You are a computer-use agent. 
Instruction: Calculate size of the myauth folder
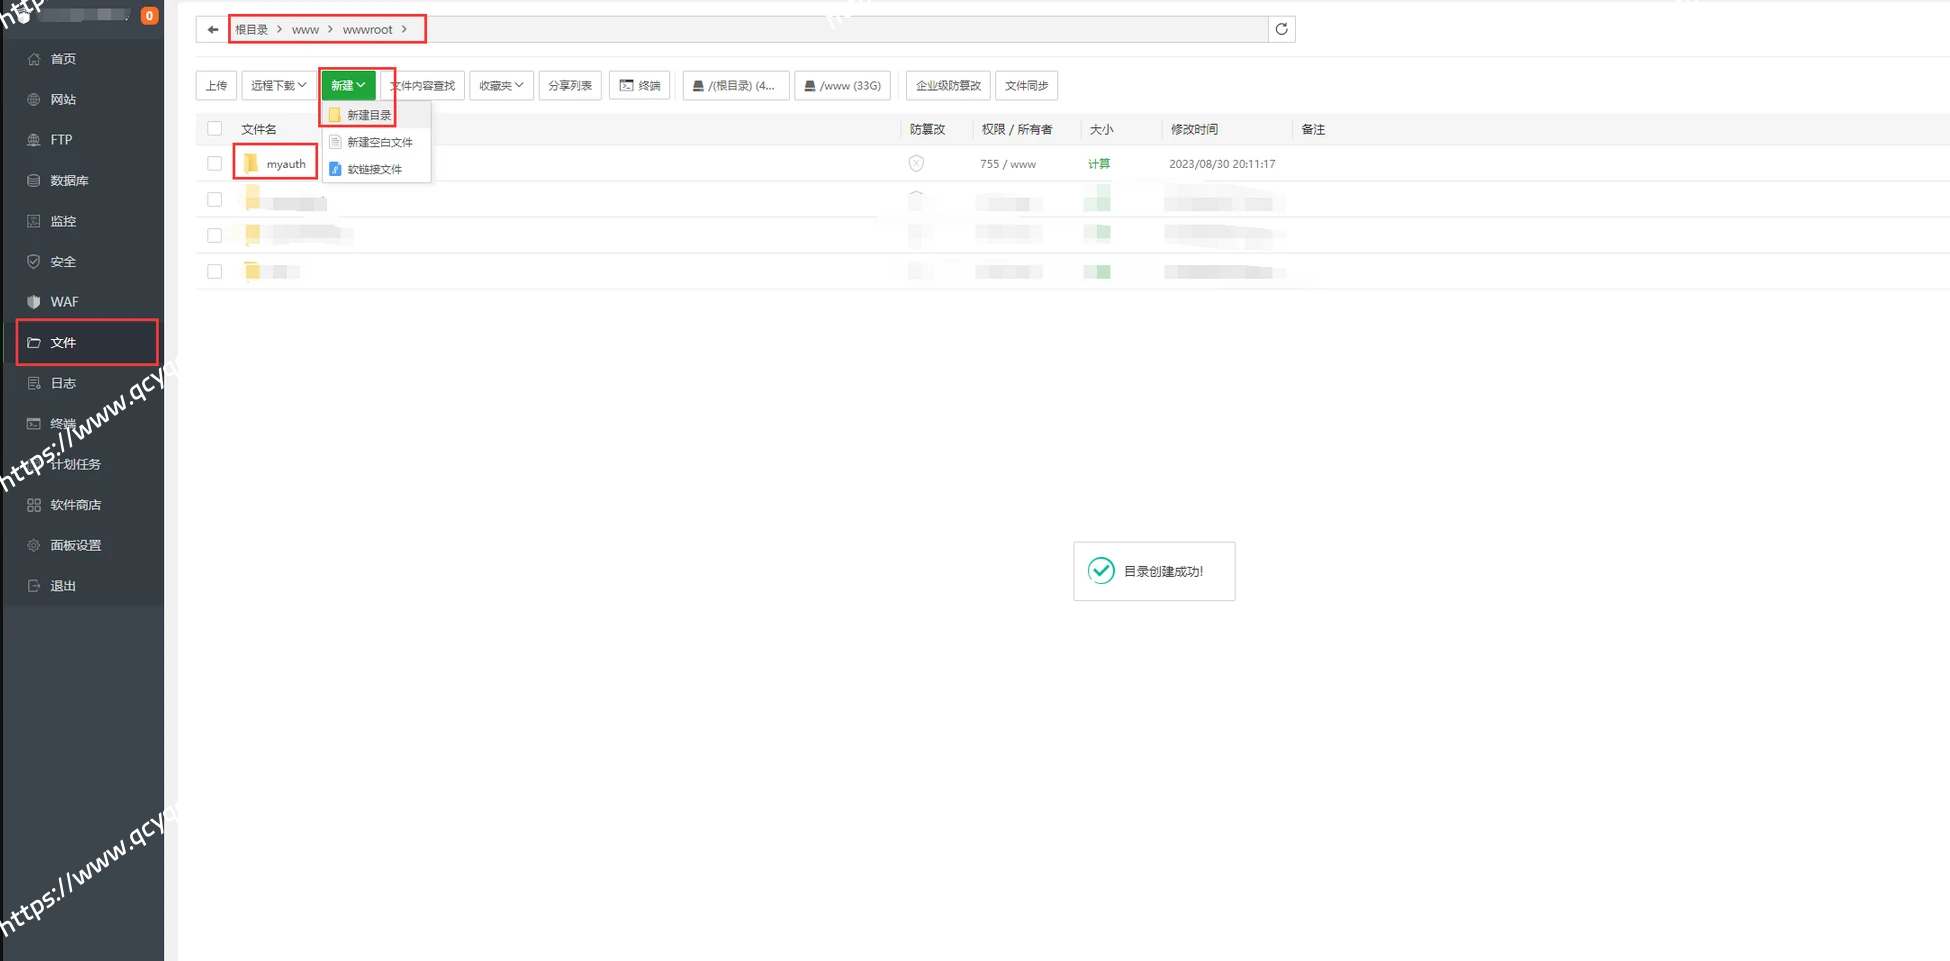[x=1098, y=164]
